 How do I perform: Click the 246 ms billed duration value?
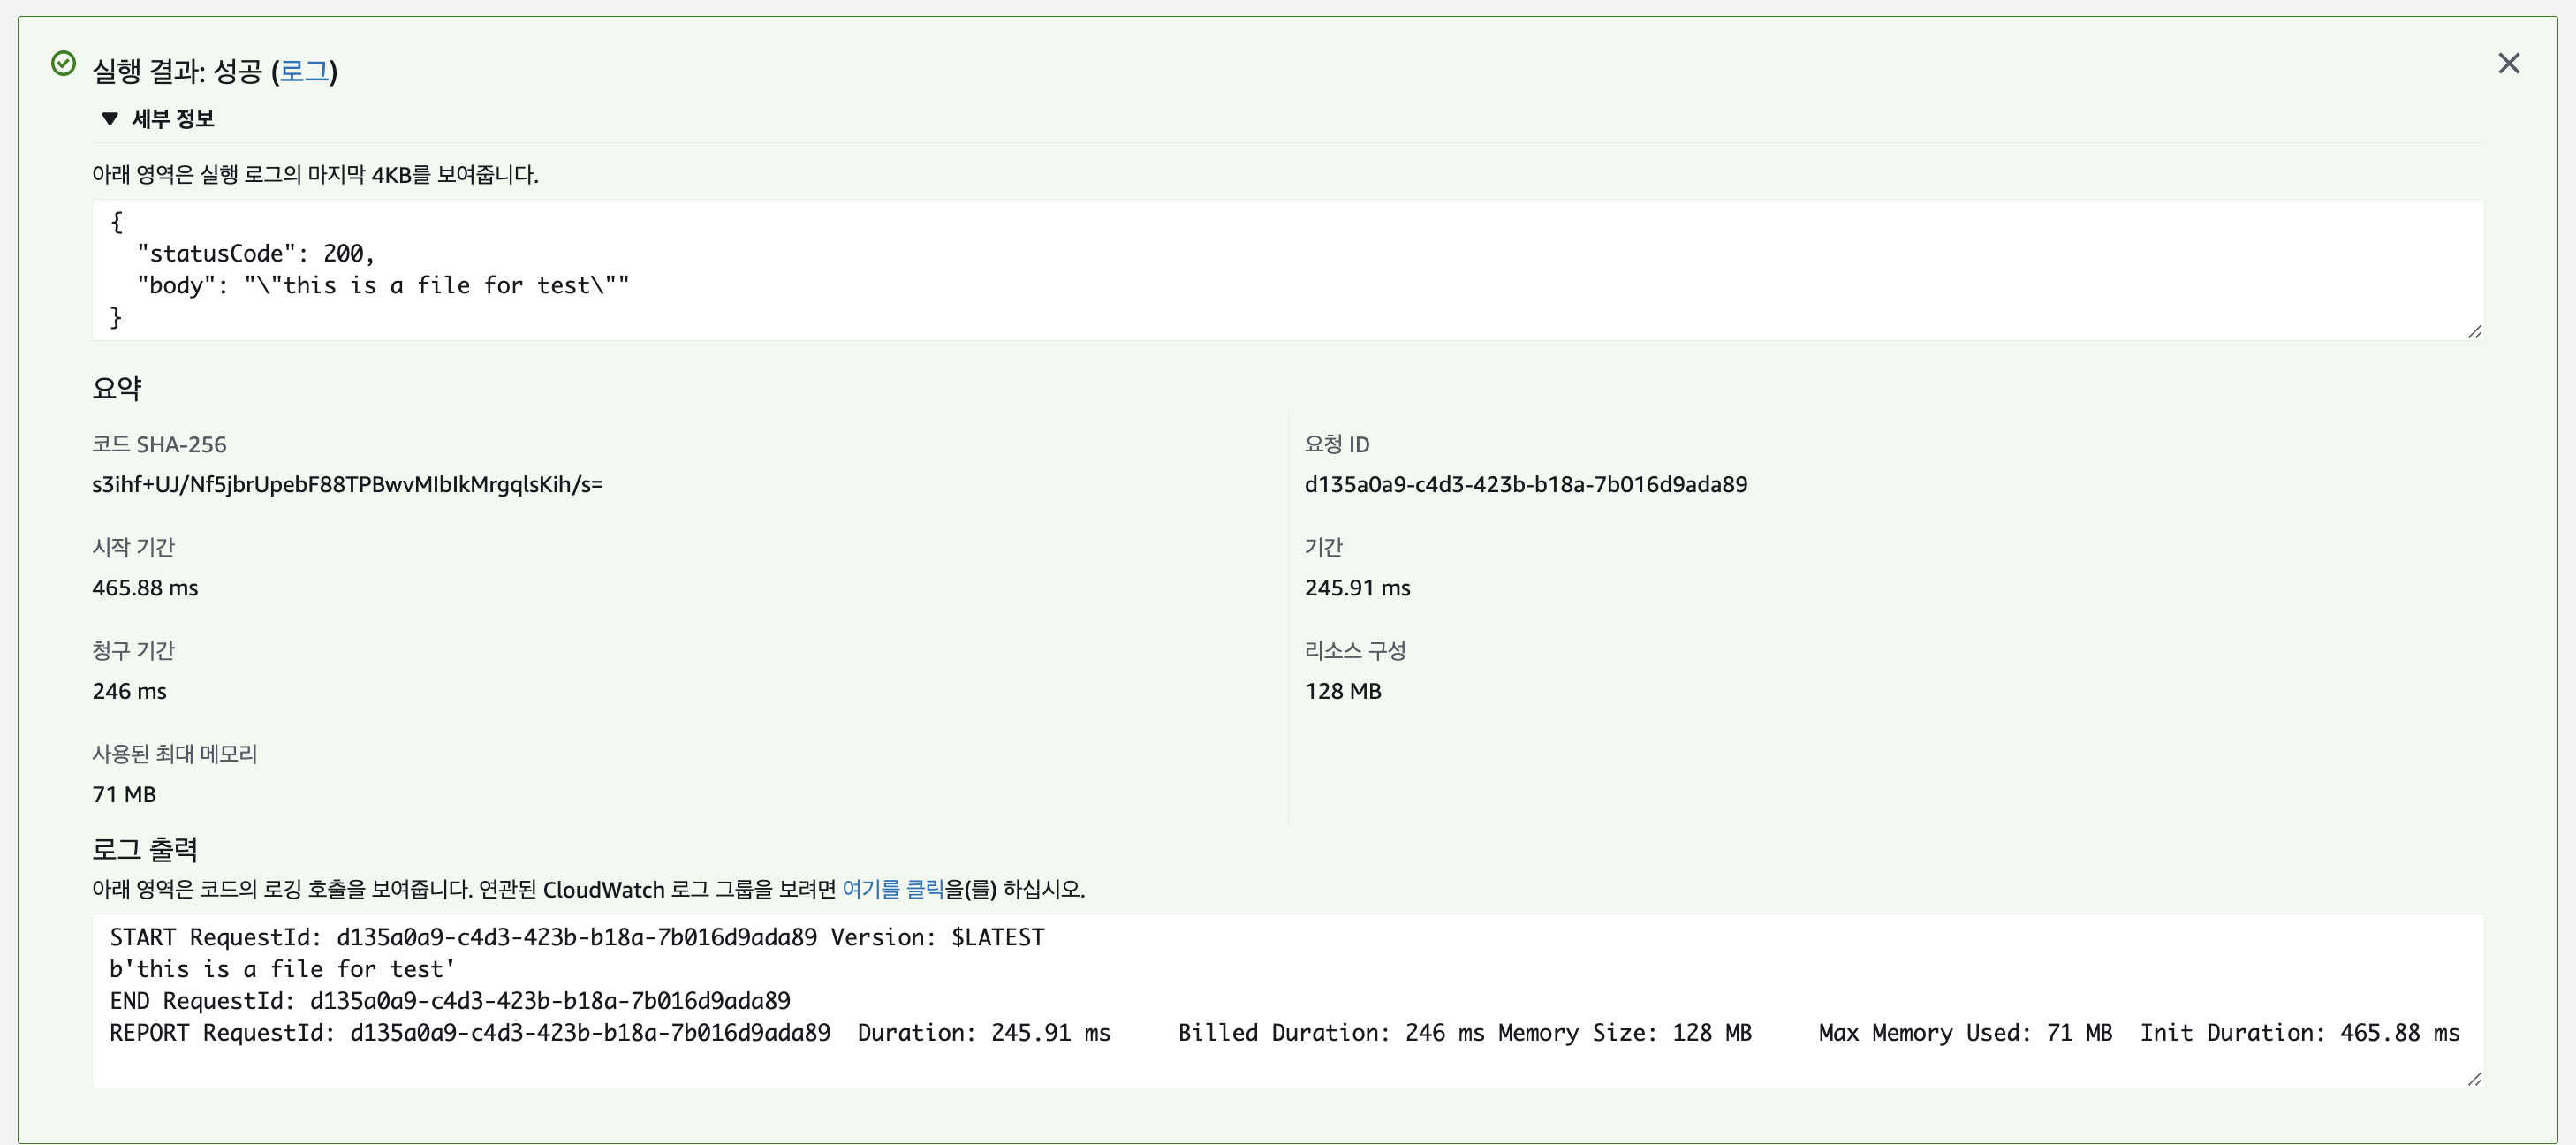tap(129, 691)
